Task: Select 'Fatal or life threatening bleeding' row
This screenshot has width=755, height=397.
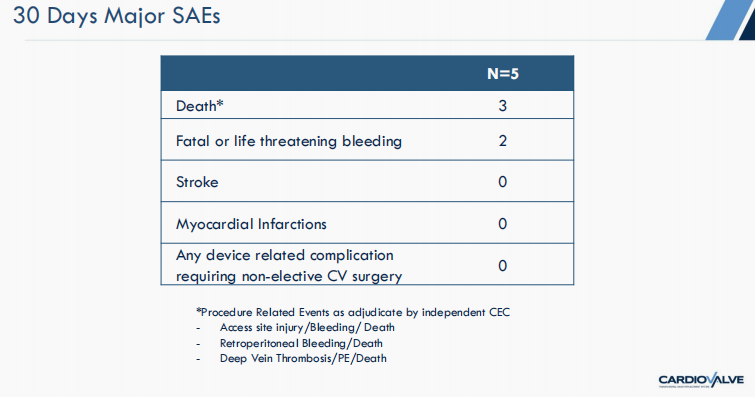Action: point(367,140)
